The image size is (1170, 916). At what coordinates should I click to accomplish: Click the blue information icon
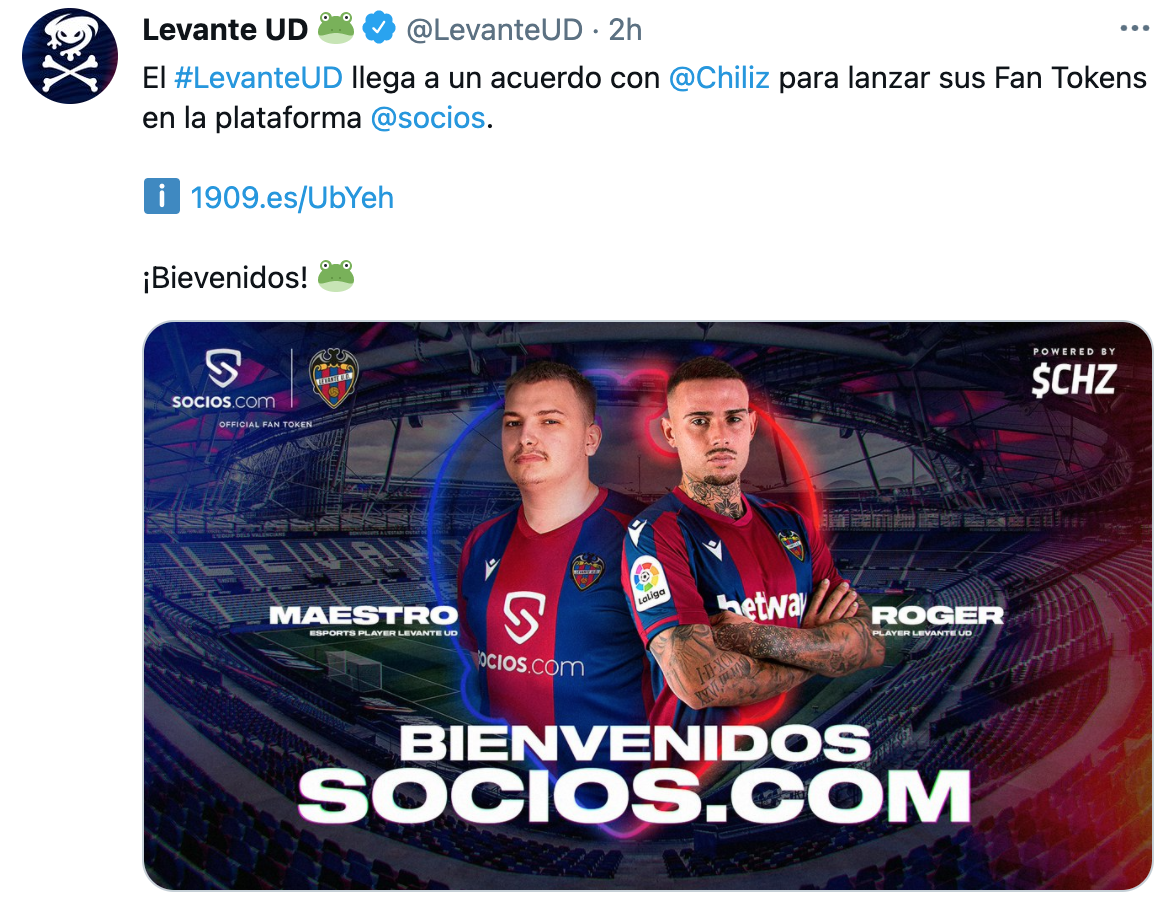point(162,197)
